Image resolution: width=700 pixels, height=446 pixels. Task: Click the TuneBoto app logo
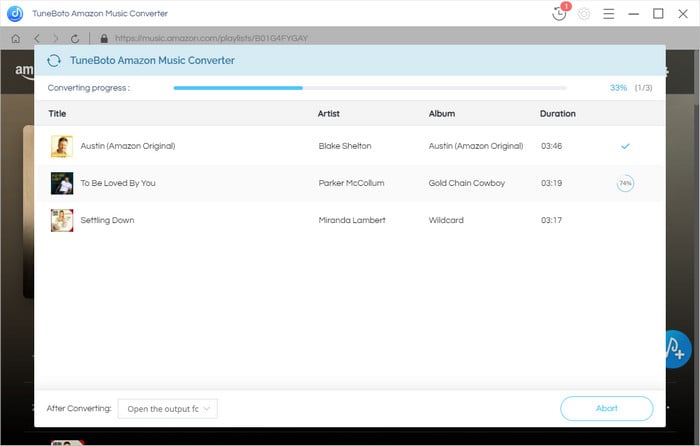15,13
